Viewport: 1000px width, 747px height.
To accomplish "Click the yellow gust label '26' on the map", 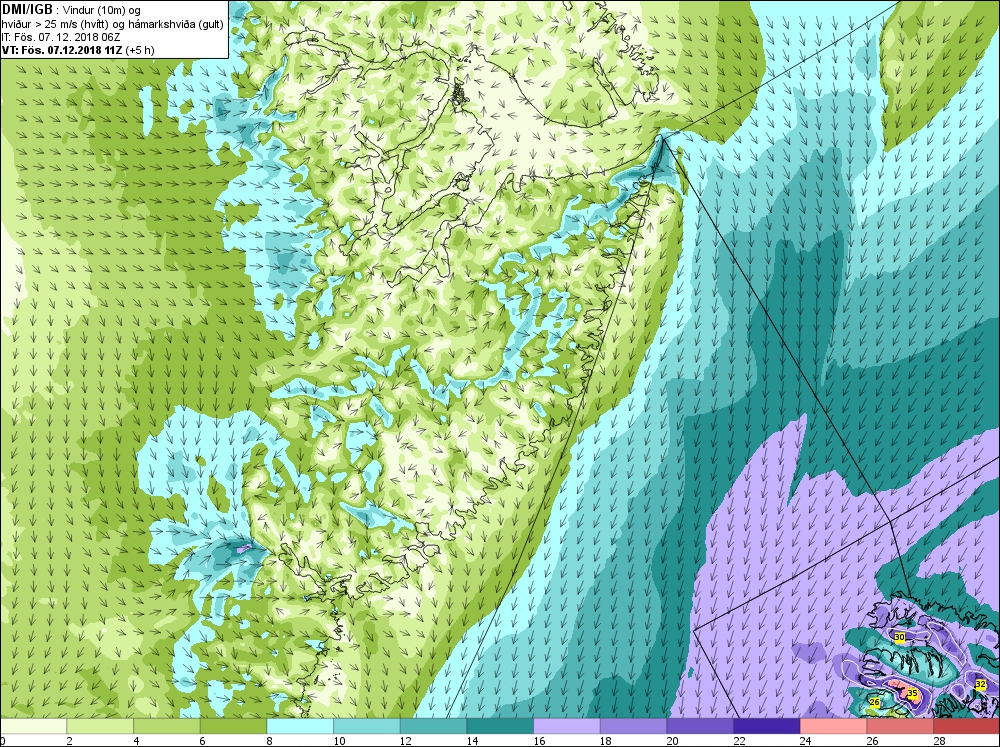I will click(x=874, y=702).
